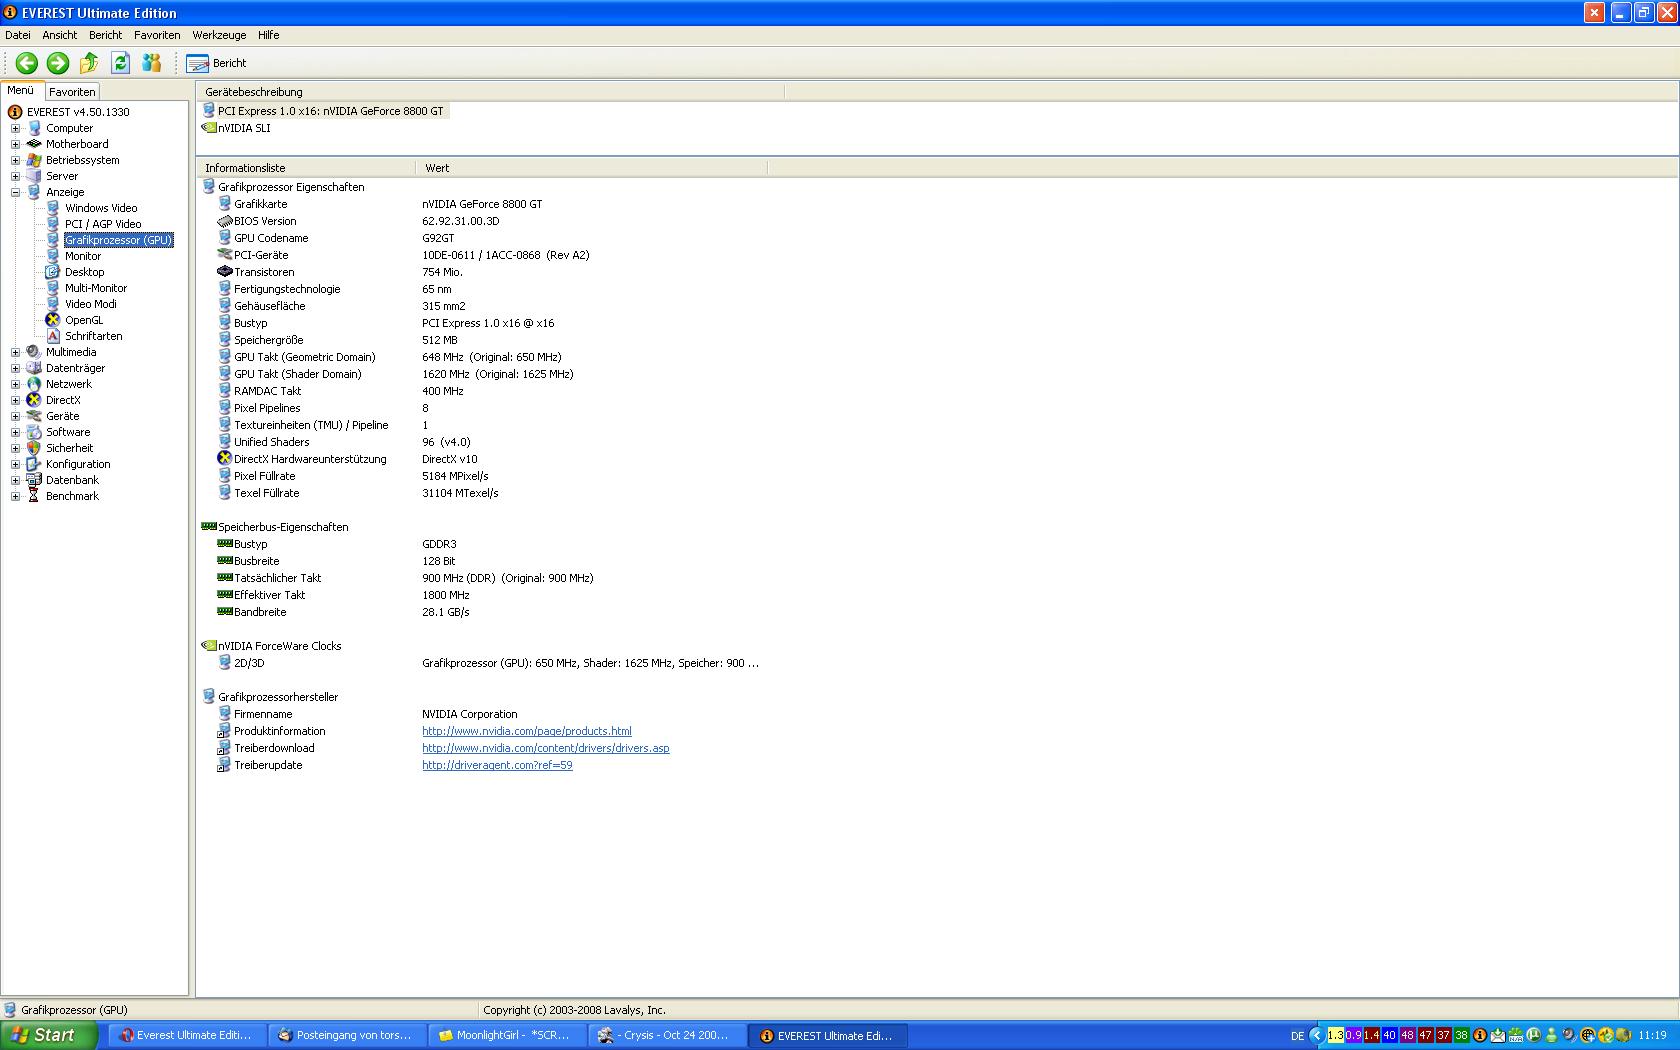Open the Ansicht menu
The height and width of the screenshot is (1050, 1680).
pyautogui.click(x=60, y=35)
